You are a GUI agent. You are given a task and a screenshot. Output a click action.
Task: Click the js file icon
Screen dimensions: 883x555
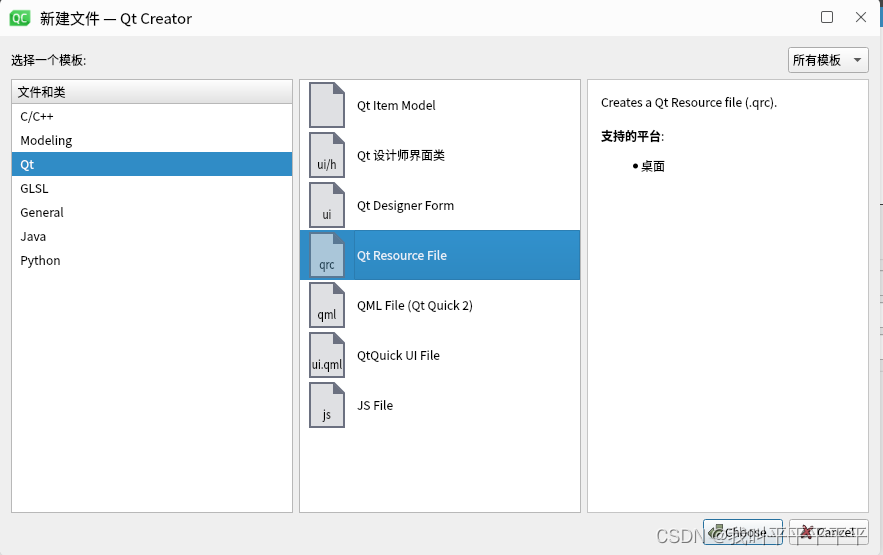327,405
